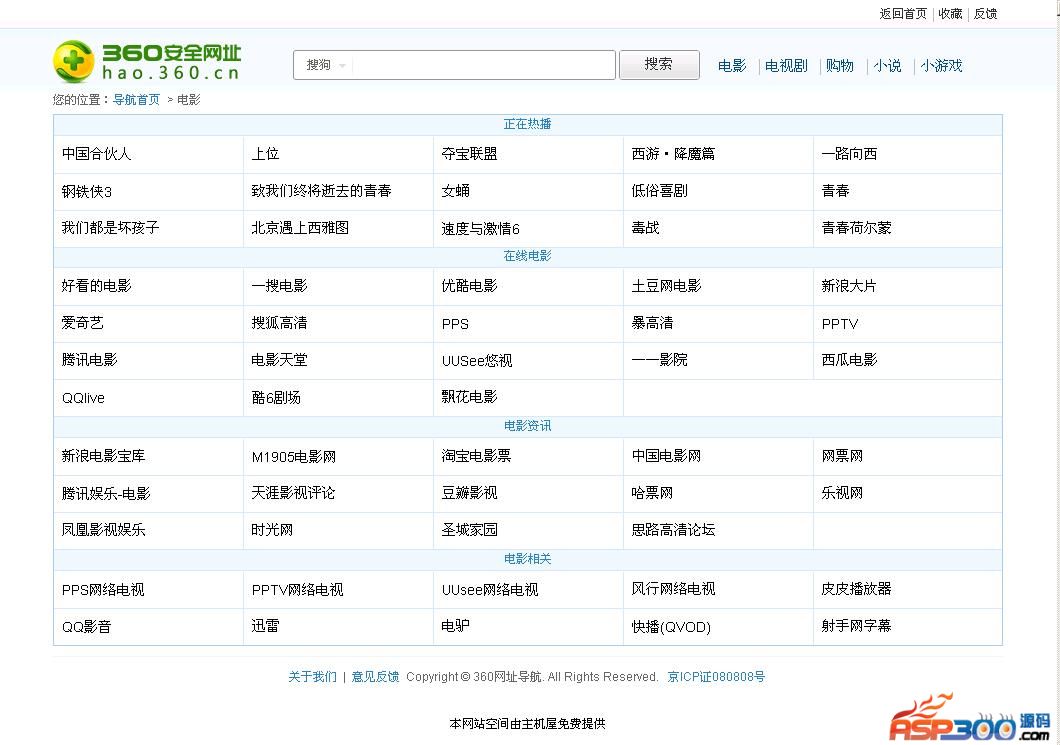Click the search text input field

tap(484, 65)
